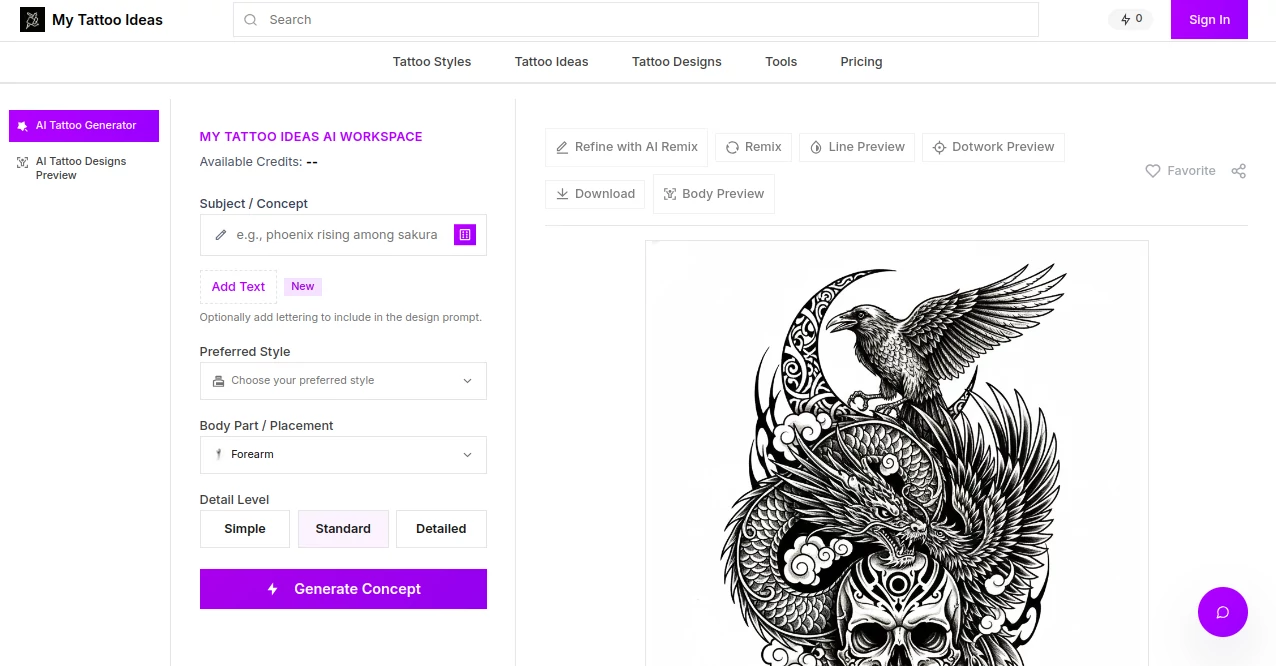
Task: Click the Favorite heart icon
Action: (1153, 170)
